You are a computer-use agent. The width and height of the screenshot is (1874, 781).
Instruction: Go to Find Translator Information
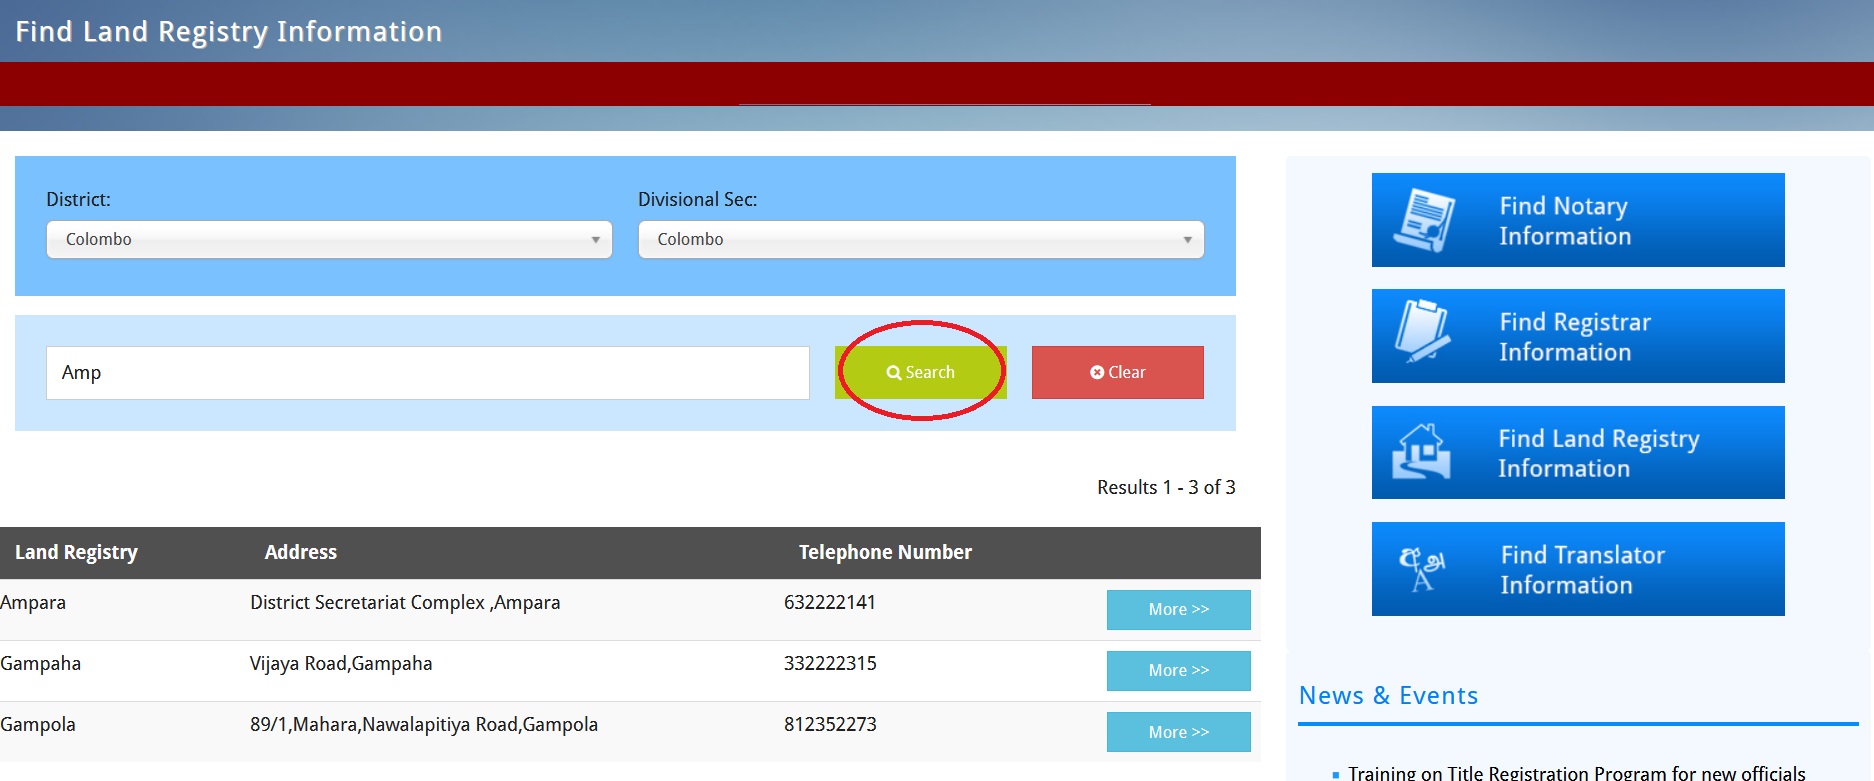1582,569
